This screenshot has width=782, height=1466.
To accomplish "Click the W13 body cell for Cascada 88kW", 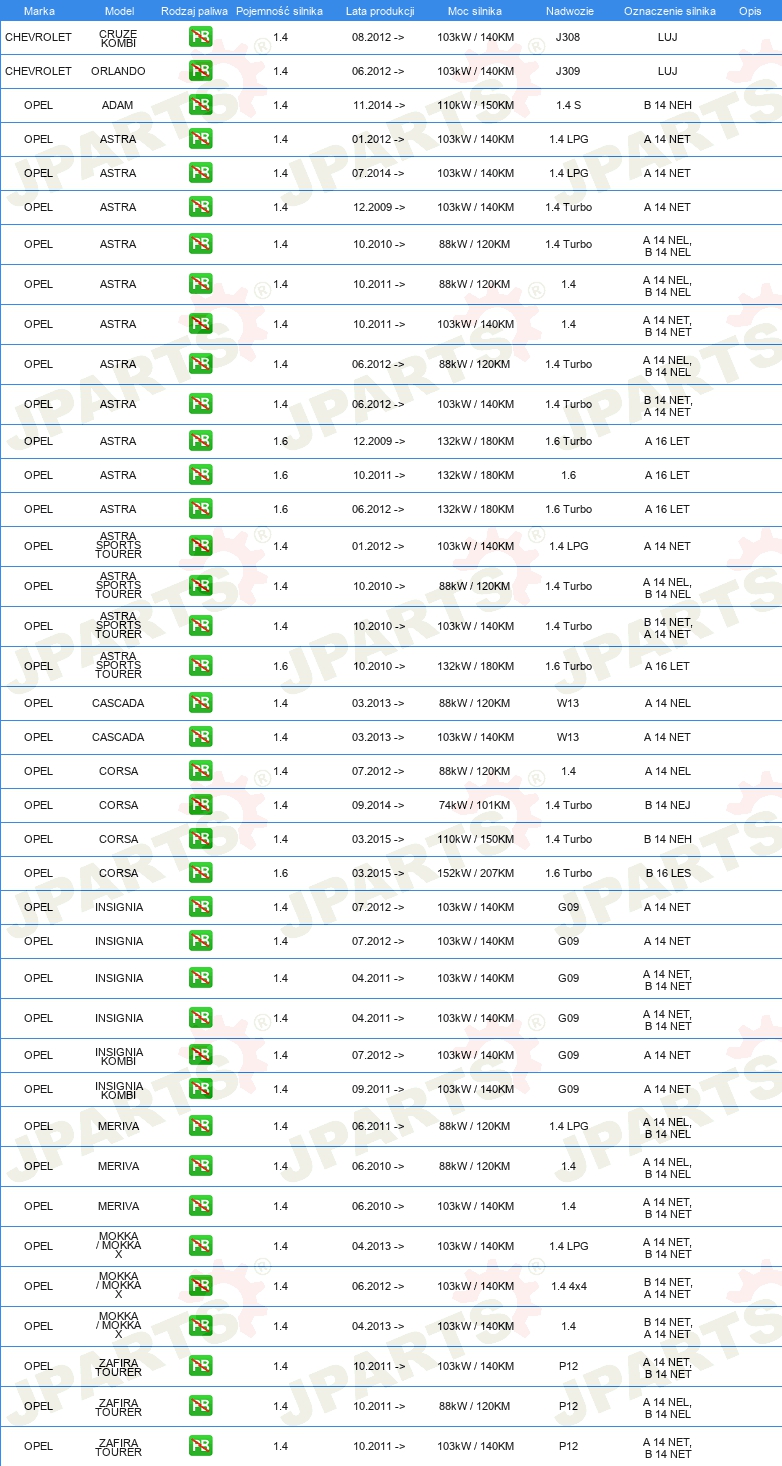I will point(568,703).
